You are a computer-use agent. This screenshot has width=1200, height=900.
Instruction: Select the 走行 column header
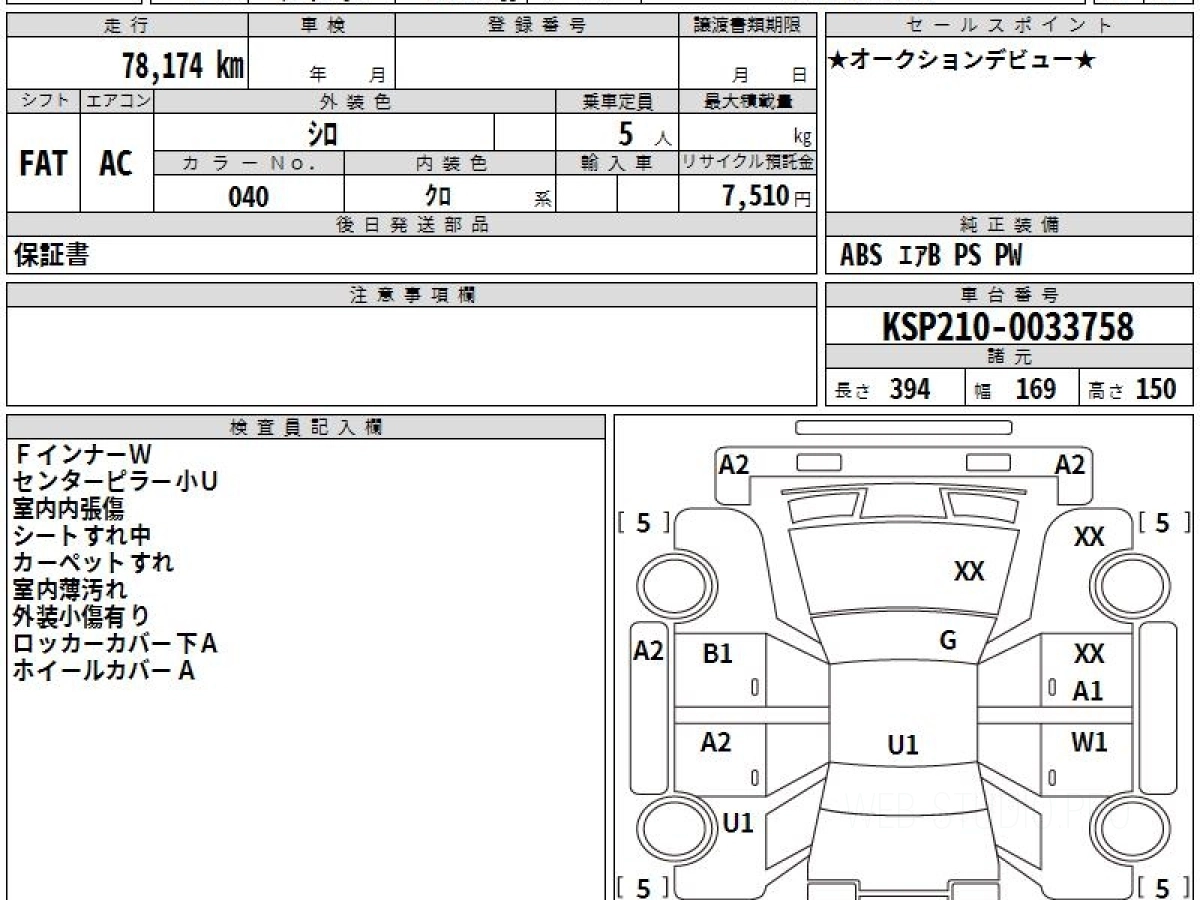127,26
